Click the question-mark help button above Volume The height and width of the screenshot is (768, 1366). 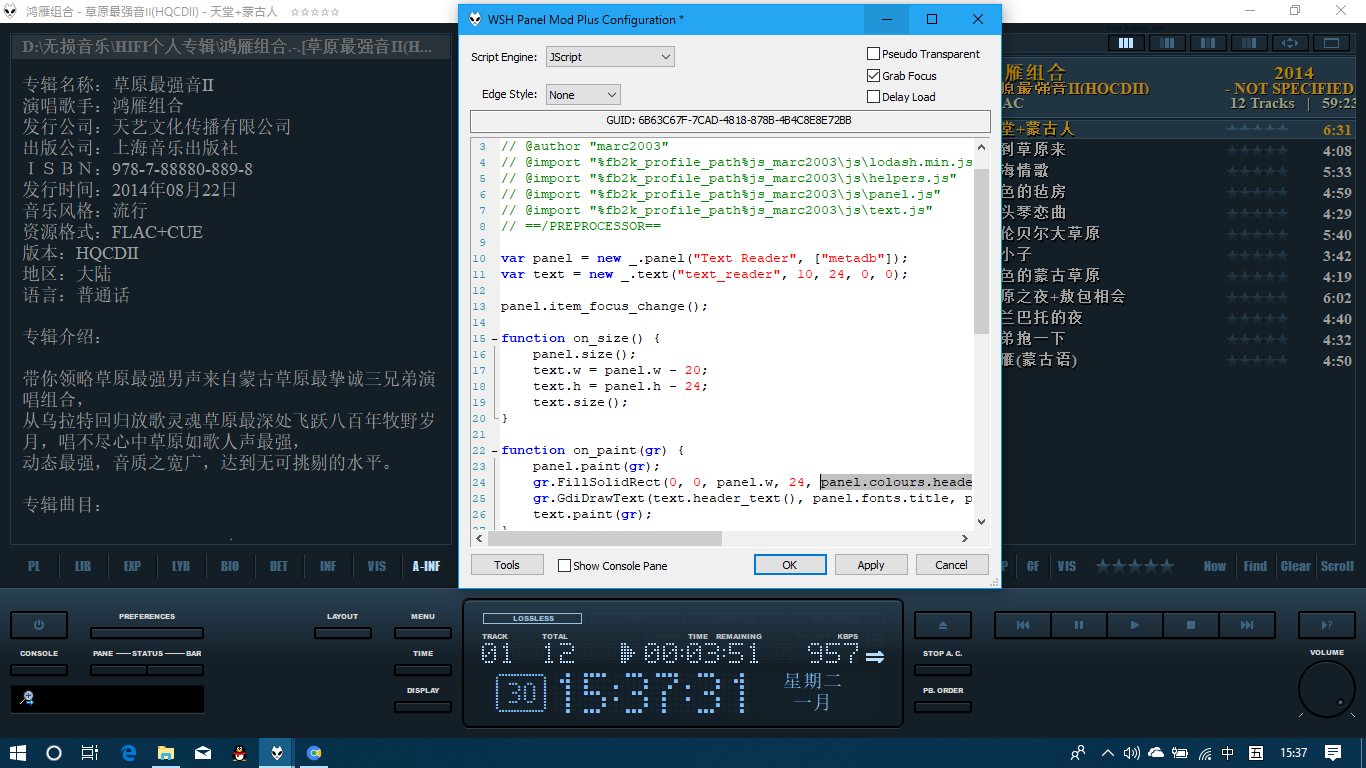coord(1327,625)
